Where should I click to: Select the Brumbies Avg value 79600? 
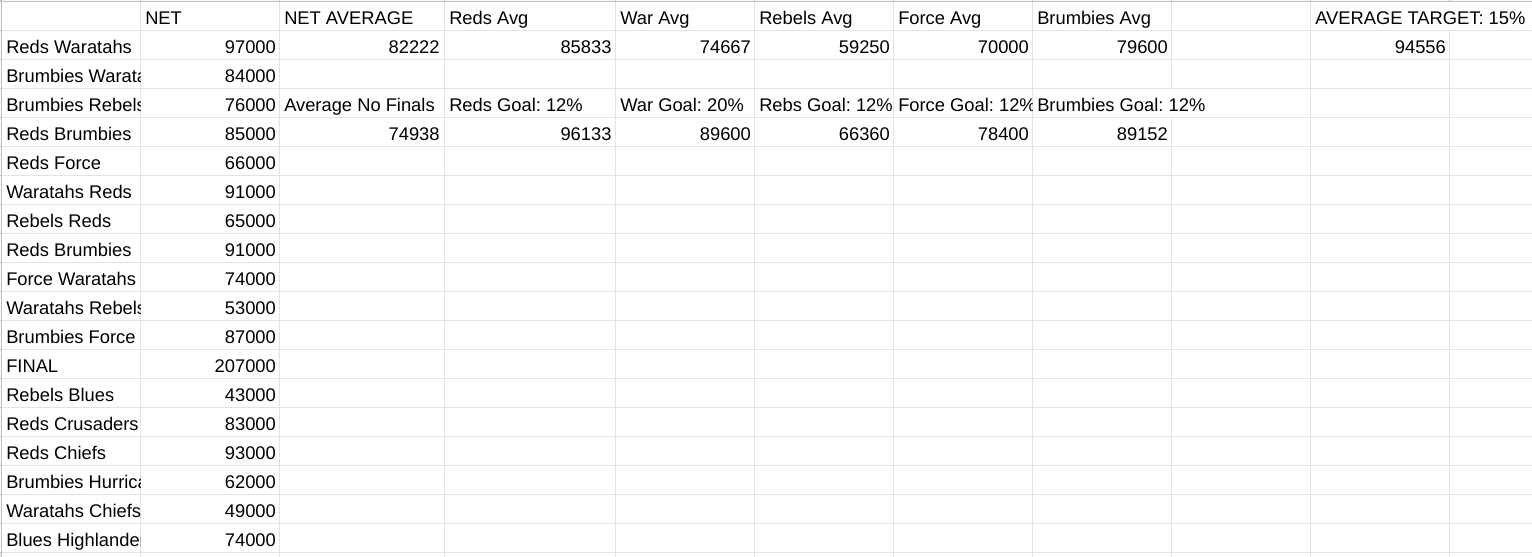pos(1102,47)
